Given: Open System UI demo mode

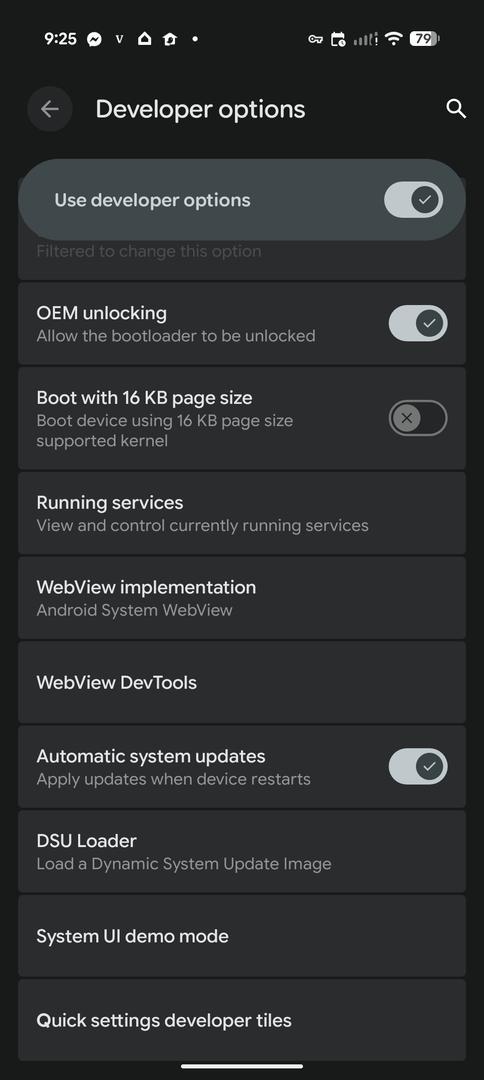Looking at the screenshot, I should 242,936.
